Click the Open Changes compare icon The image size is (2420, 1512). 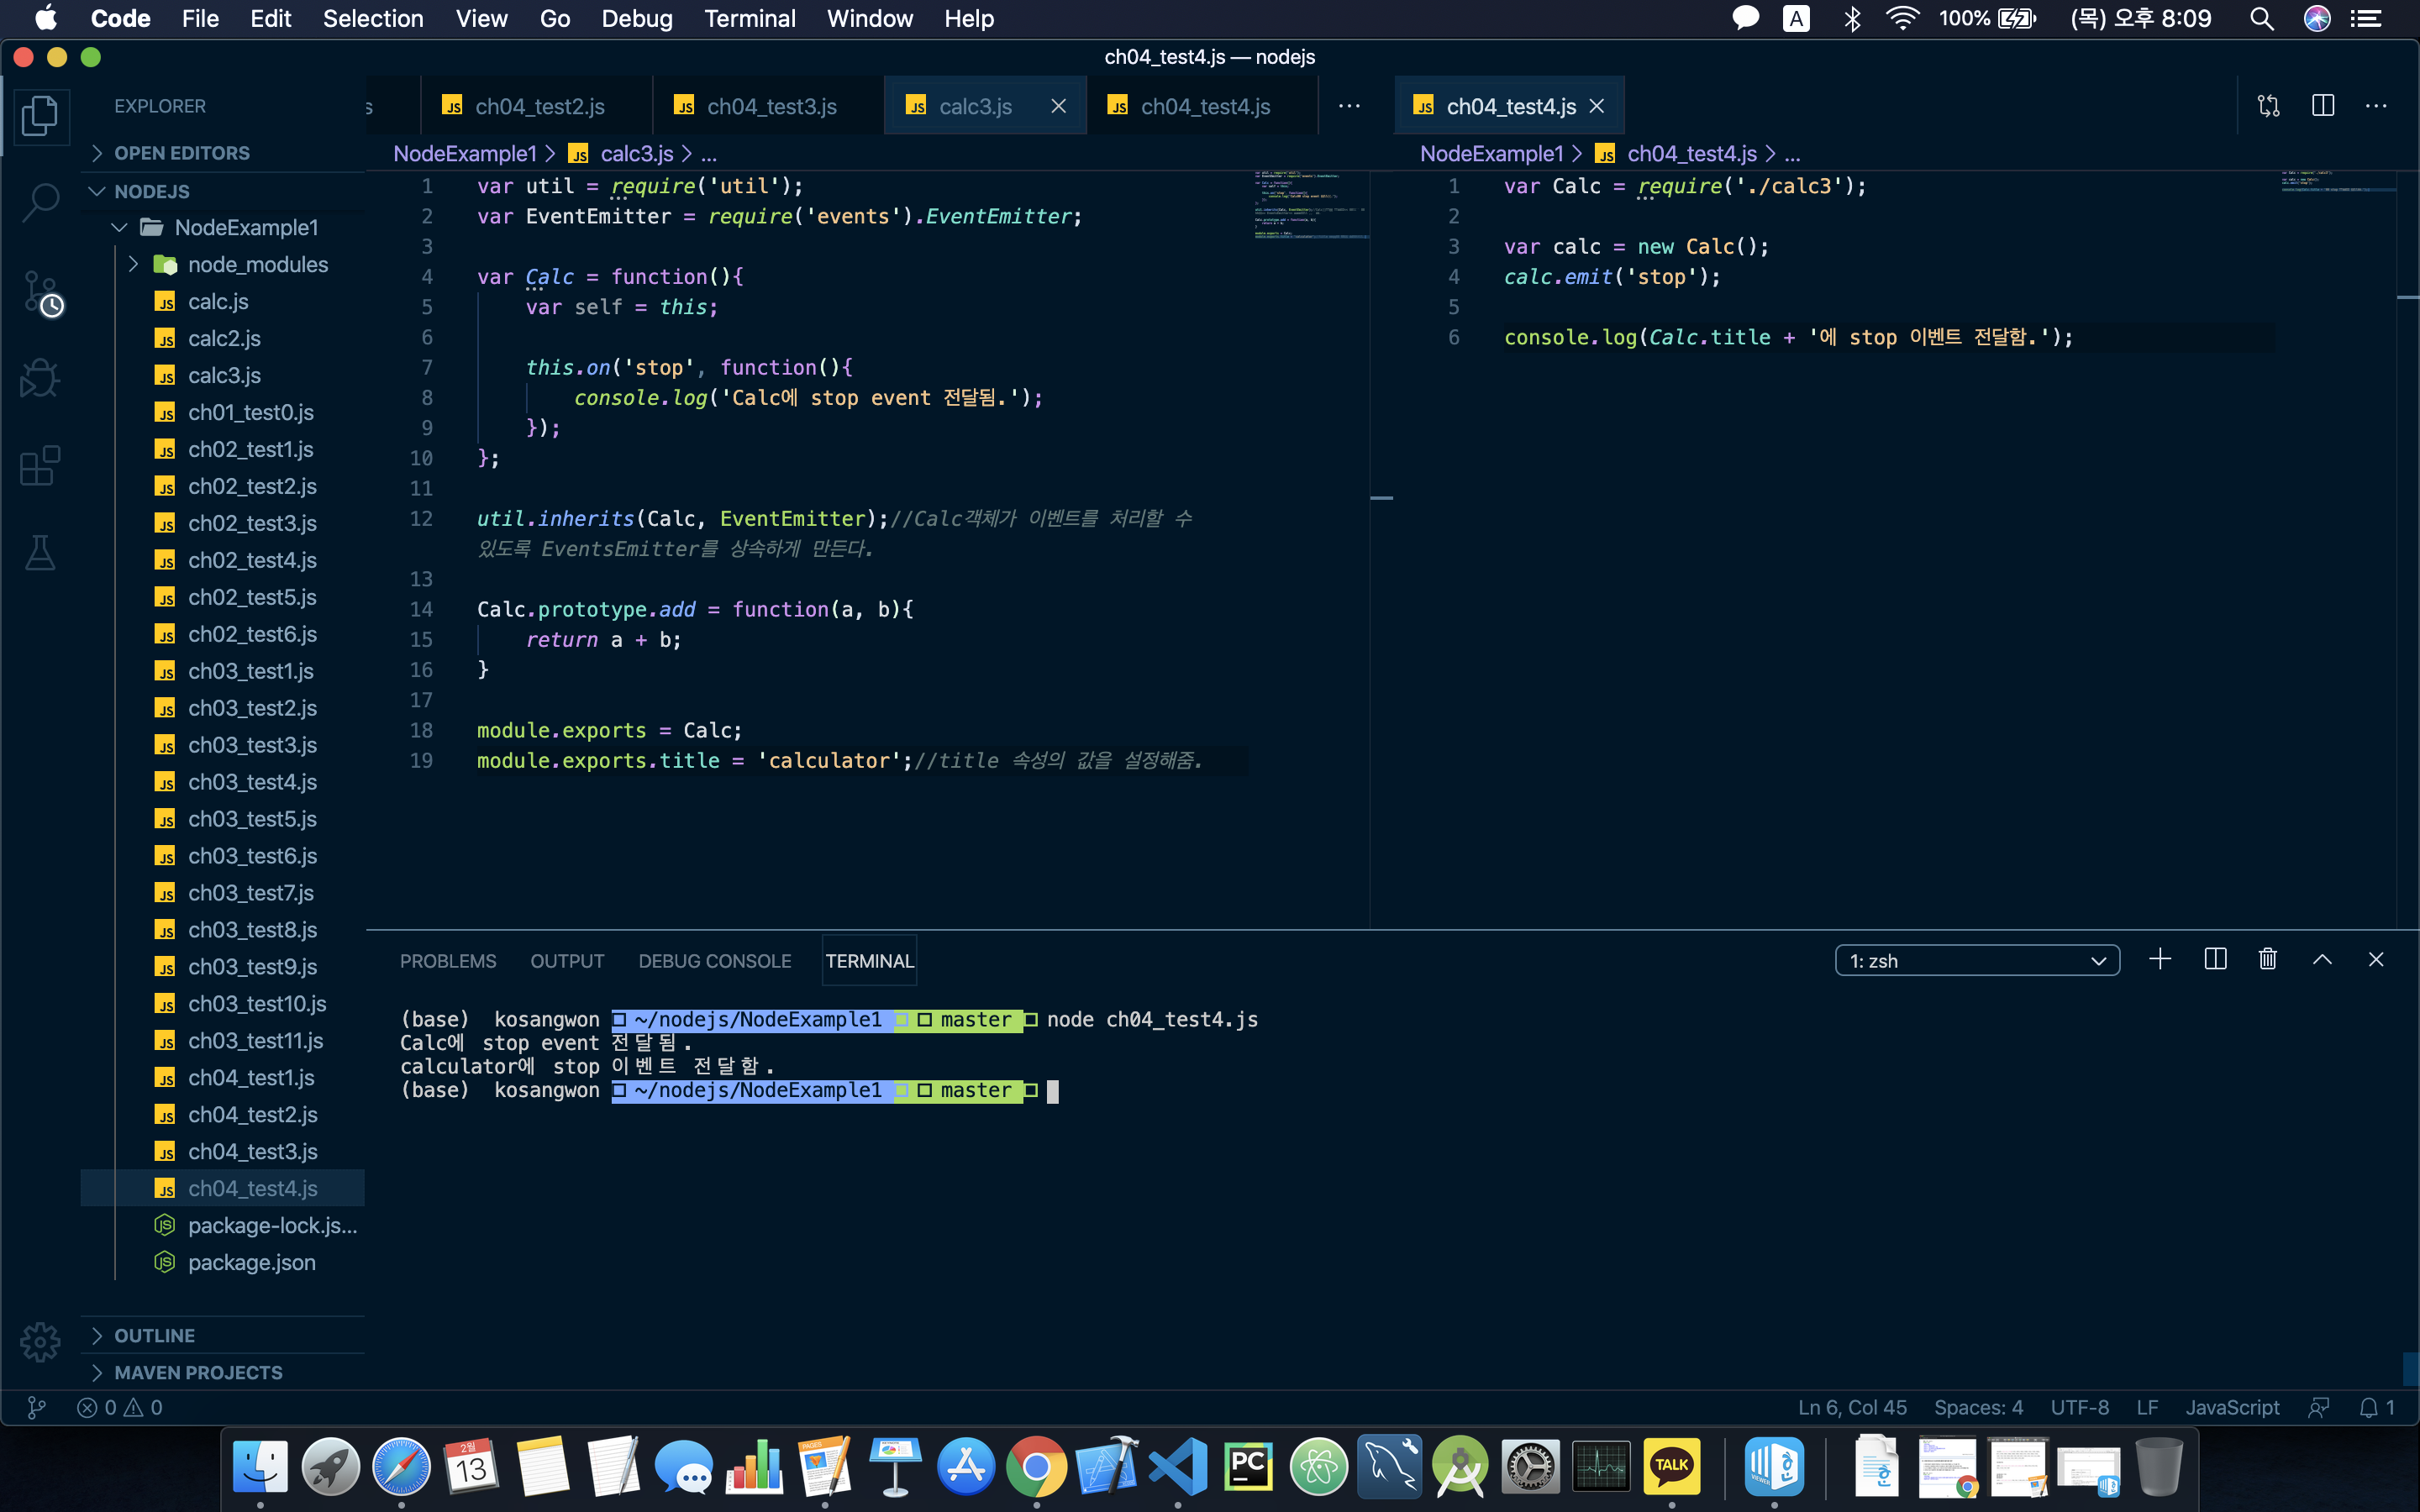click(2268, 106)
